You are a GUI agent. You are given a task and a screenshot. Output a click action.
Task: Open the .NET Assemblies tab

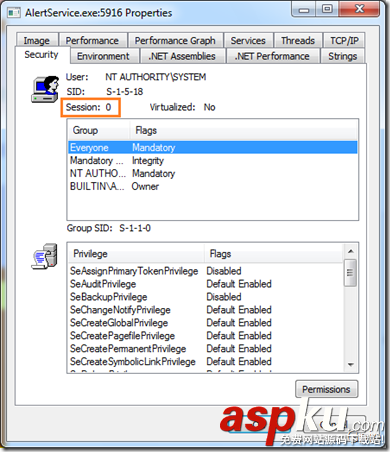[x=182, y=56]
